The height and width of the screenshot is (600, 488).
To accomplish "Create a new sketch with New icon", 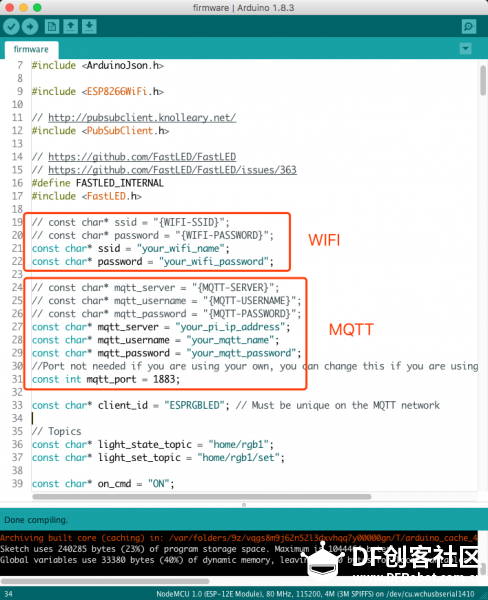I will (52, 26).
